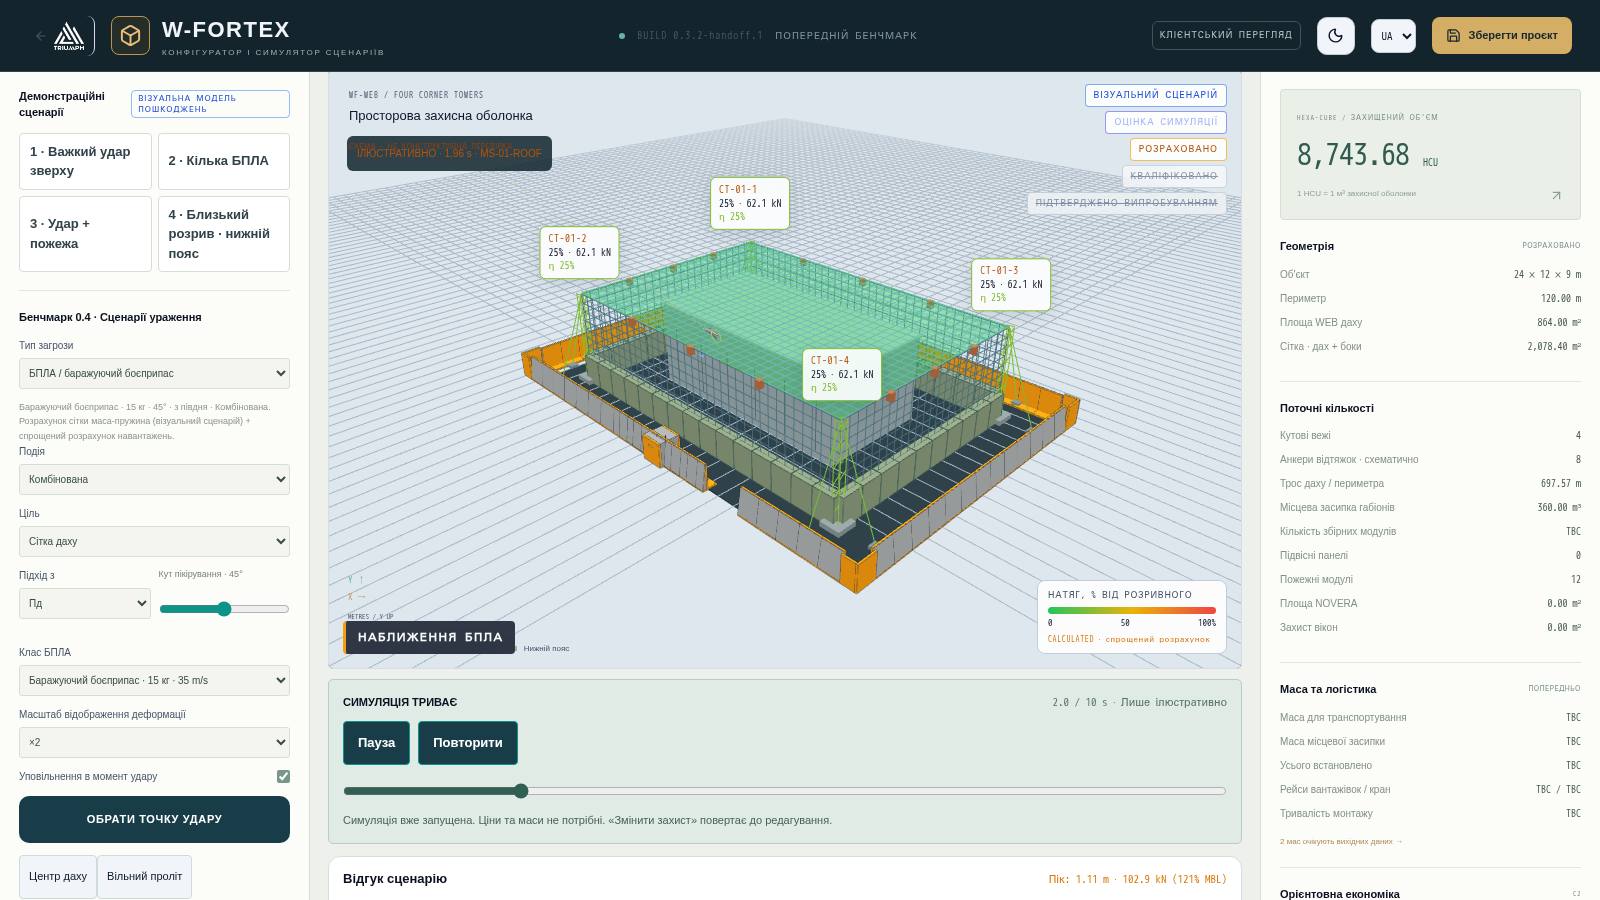
Task: Select scenario 2 Кілька БПЛА
Action: [x=224, y=161]
